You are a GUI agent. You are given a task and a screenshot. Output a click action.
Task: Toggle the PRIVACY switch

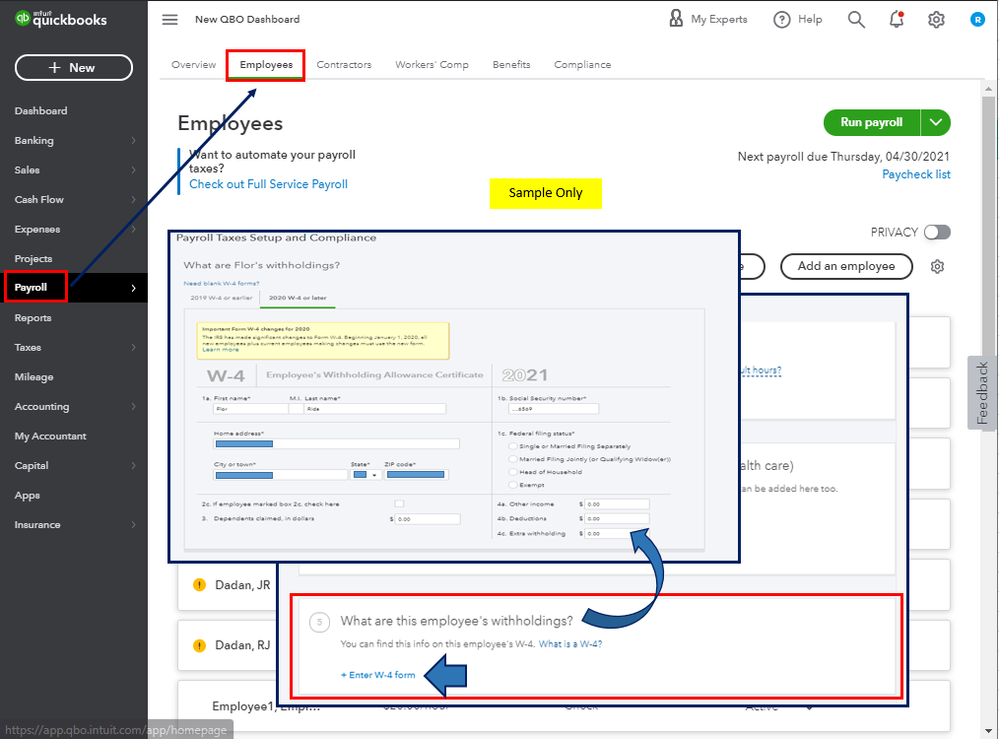937,232
